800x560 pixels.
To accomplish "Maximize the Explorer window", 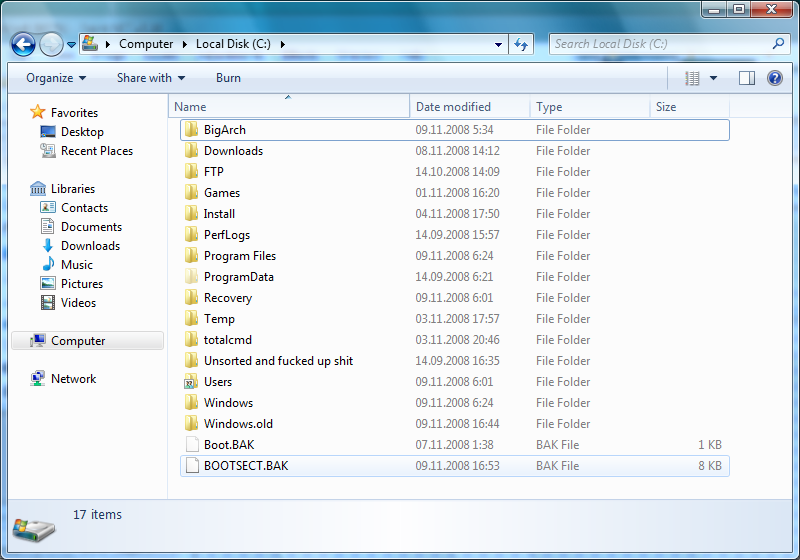I will coord(739,9).
